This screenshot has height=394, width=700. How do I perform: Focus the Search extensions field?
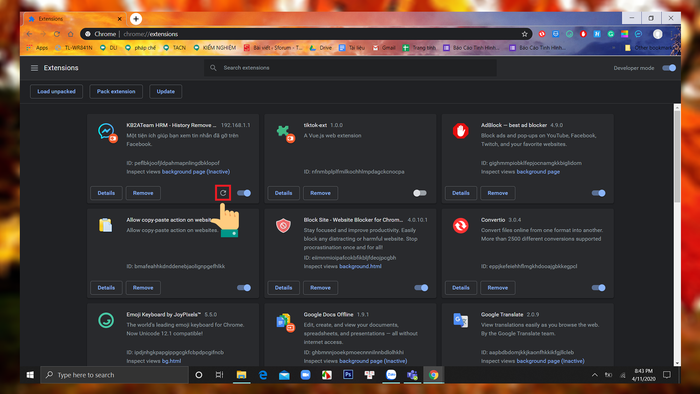point(350,68)
